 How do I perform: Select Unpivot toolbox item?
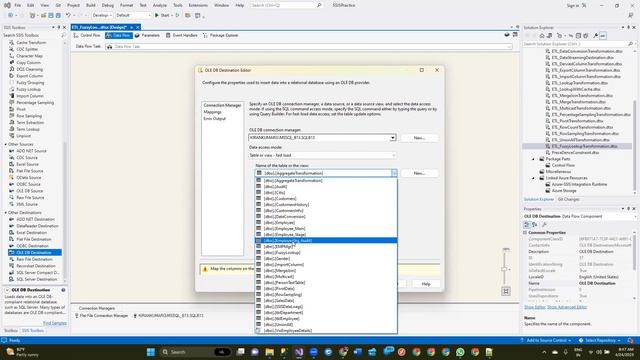pyautogui.click(x=23, y=136)
